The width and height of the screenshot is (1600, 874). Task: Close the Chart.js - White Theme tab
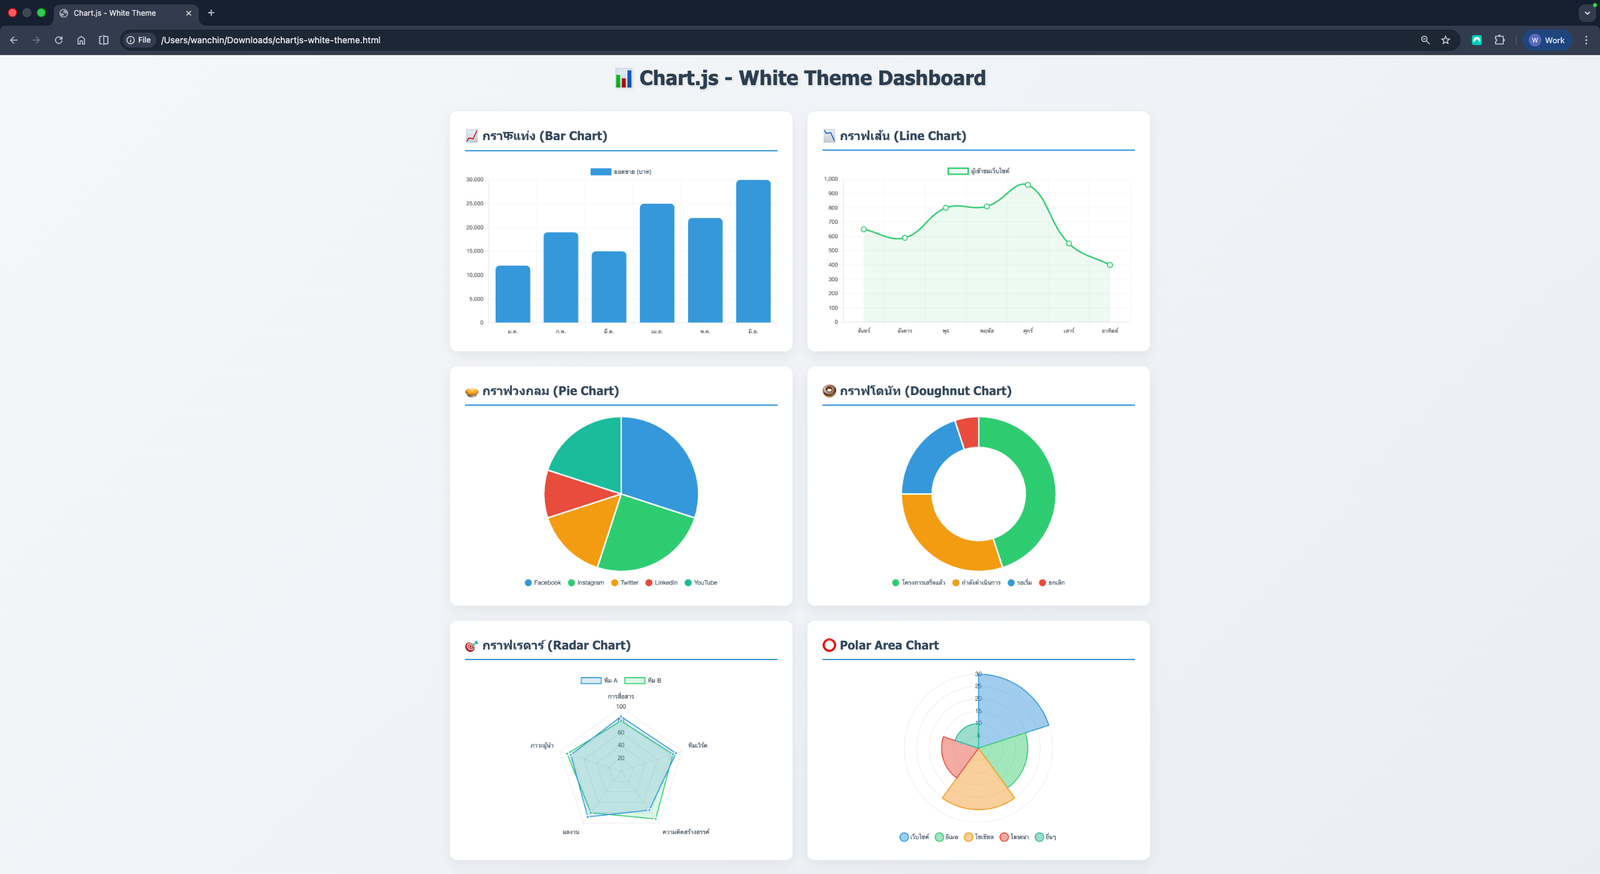188,13
